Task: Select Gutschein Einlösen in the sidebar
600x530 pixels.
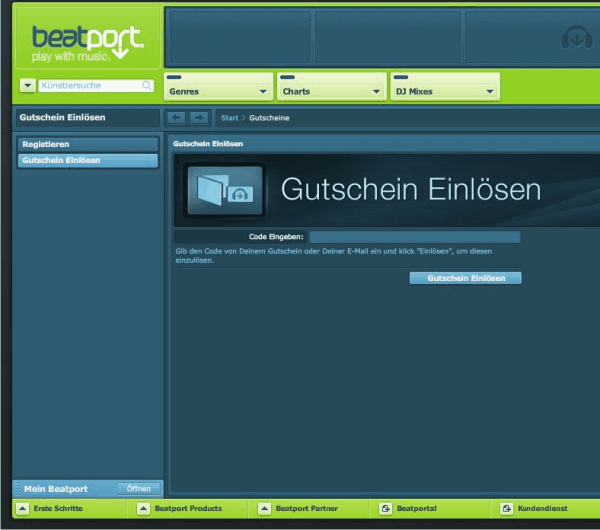Action: click(87, 160)
